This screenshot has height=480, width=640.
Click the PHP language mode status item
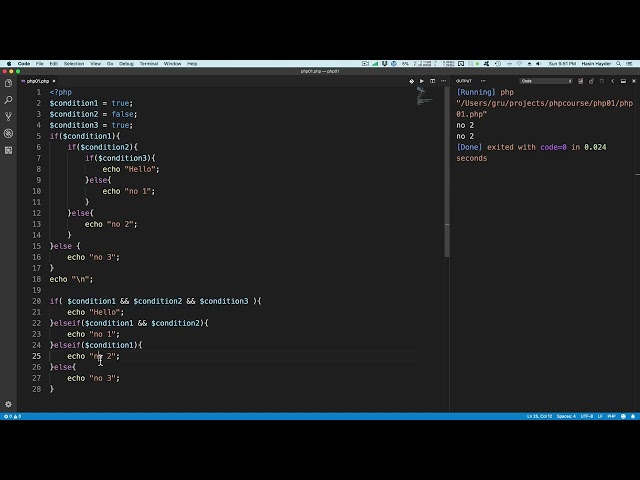[x=611, y=416]
